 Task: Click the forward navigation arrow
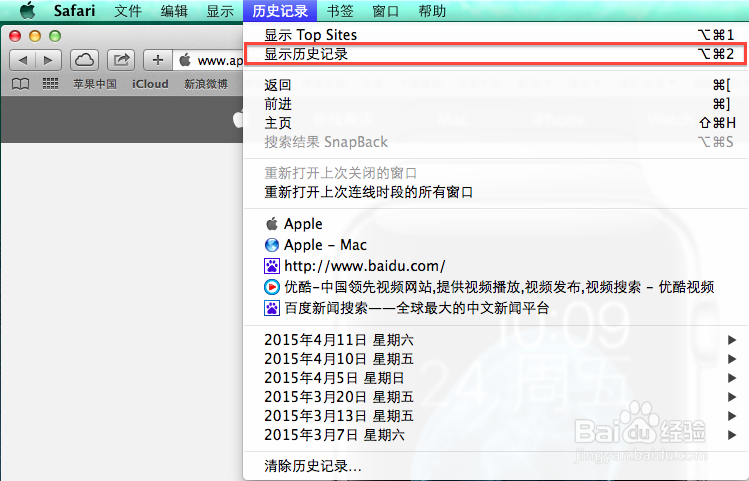48,60
